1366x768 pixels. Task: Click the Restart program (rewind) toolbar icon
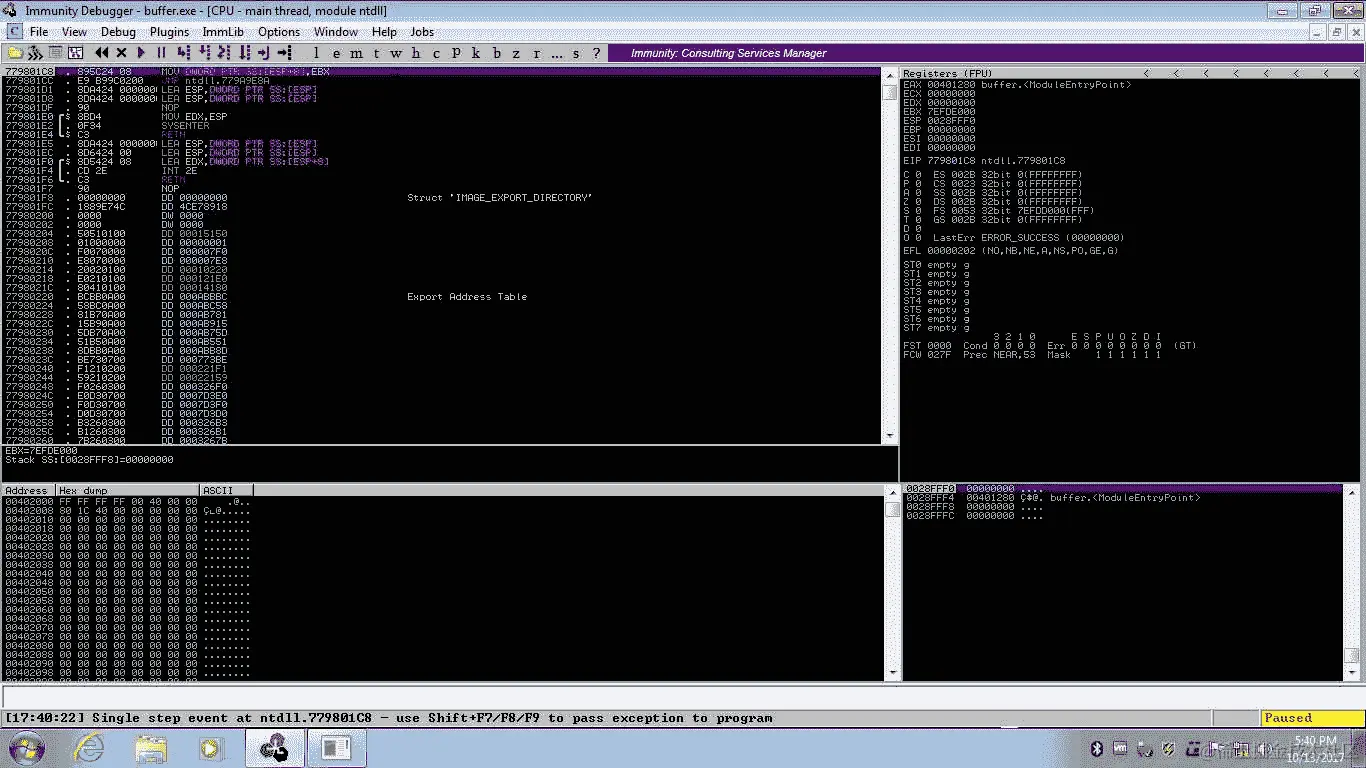102,52
